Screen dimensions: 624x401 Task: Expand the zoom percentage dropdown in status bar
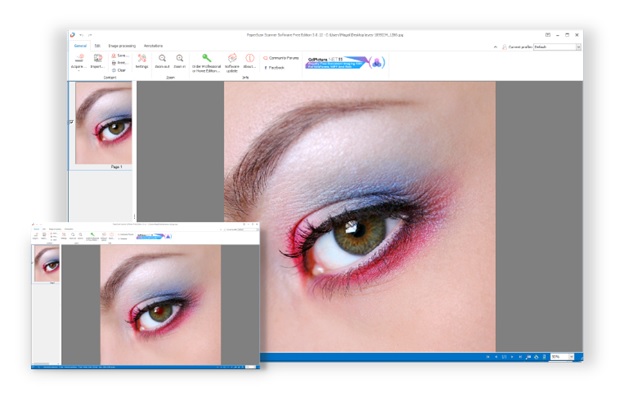tap(572, 356)
